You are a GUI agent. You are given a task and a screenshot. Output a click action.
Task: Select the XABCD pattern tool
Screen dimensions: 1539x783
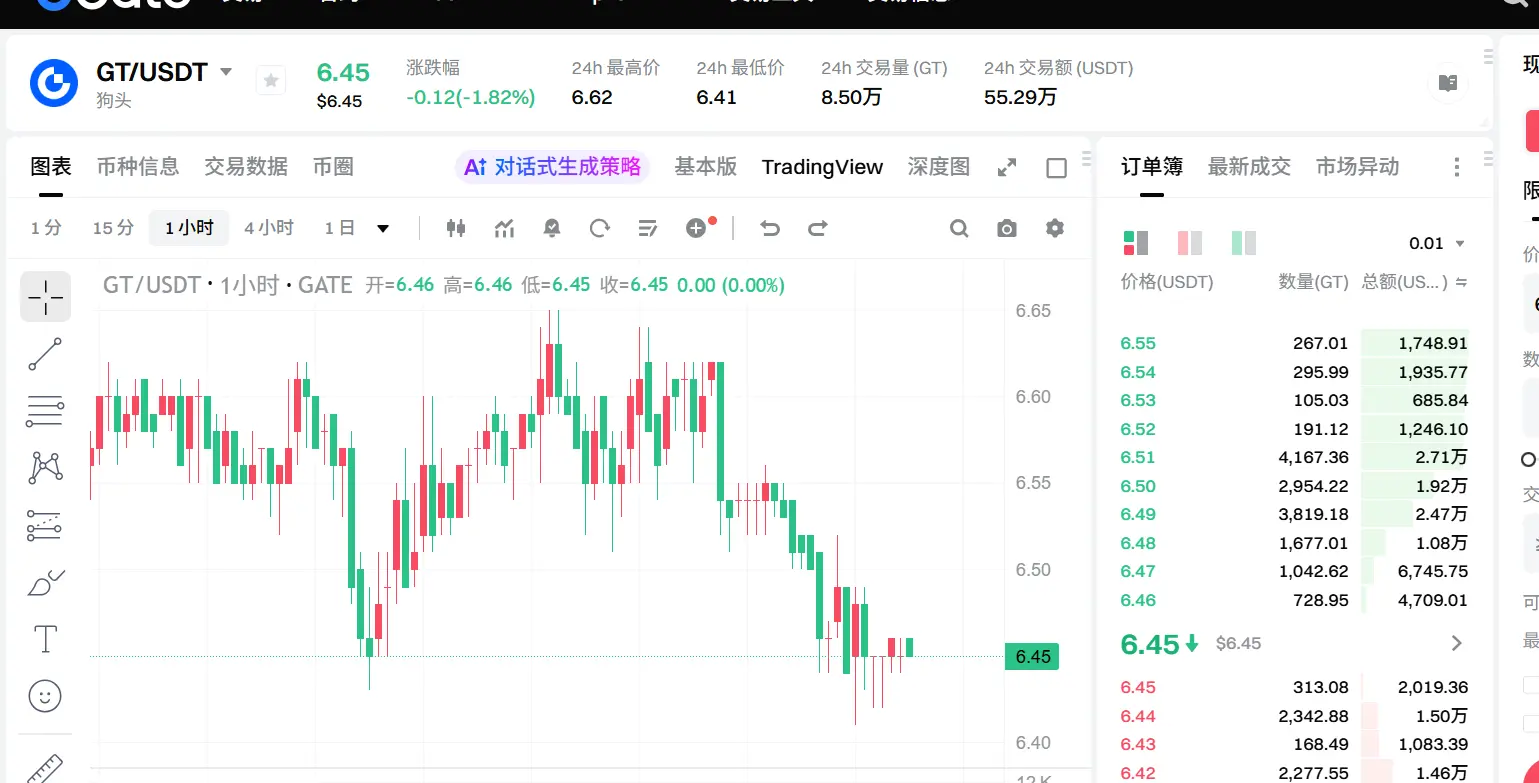45,467
